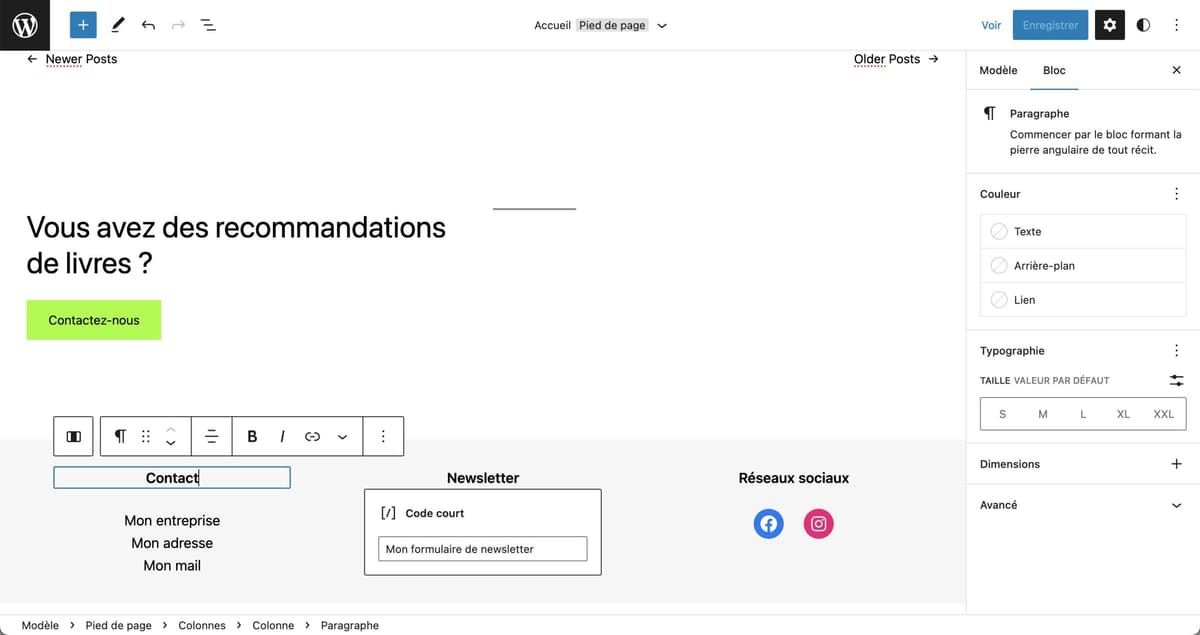The image size is (1200, 635).
Task: Click the Mon formulaire de newsletter field
Action: [482, 548]
